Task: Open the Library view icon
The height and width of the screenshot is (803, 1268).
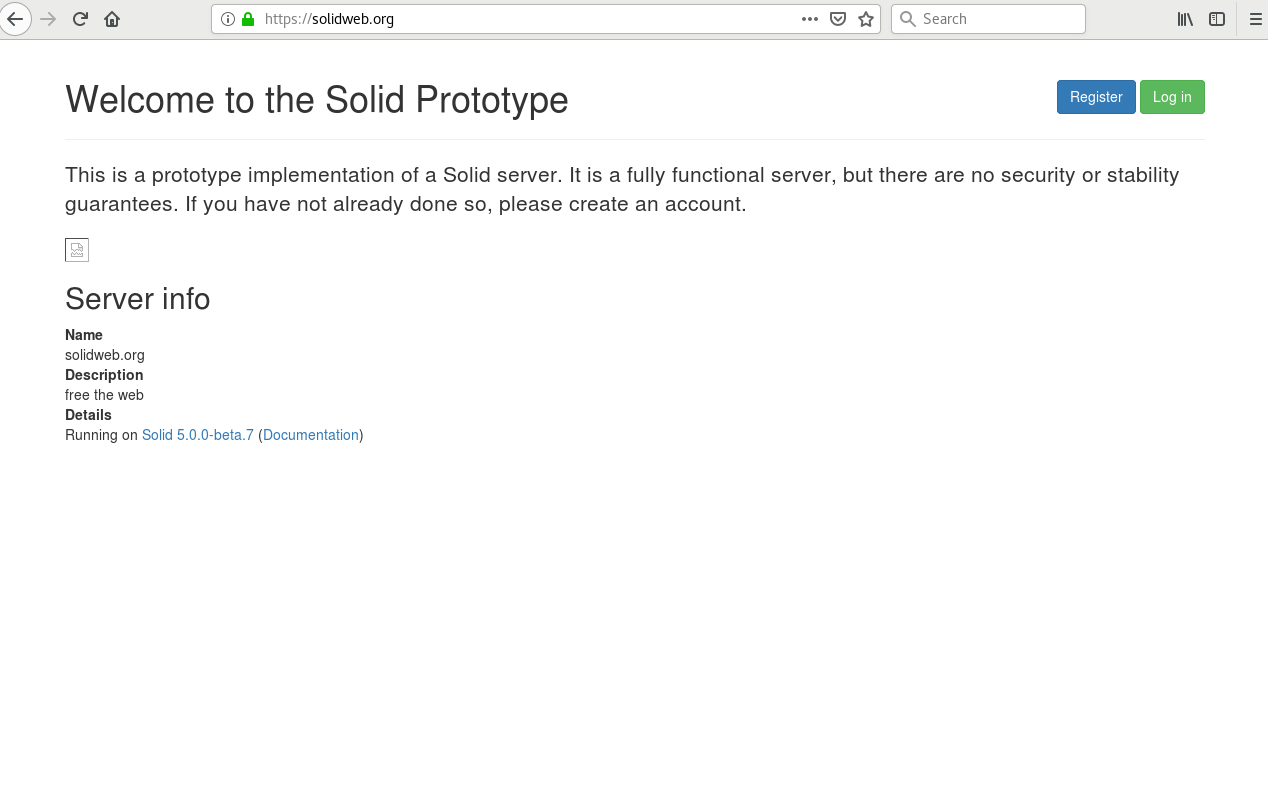Action: pos(1185,19)
